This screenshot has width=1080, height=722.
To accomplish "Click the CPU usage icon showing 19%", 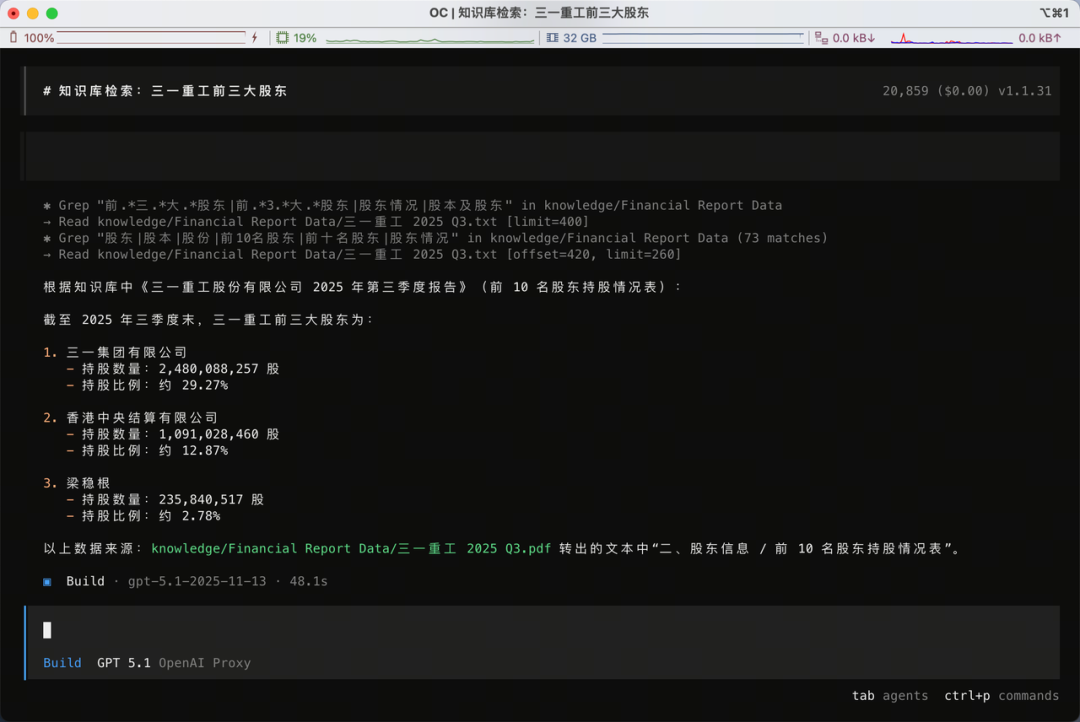I will pyautogui.click(x=284, y=38).
